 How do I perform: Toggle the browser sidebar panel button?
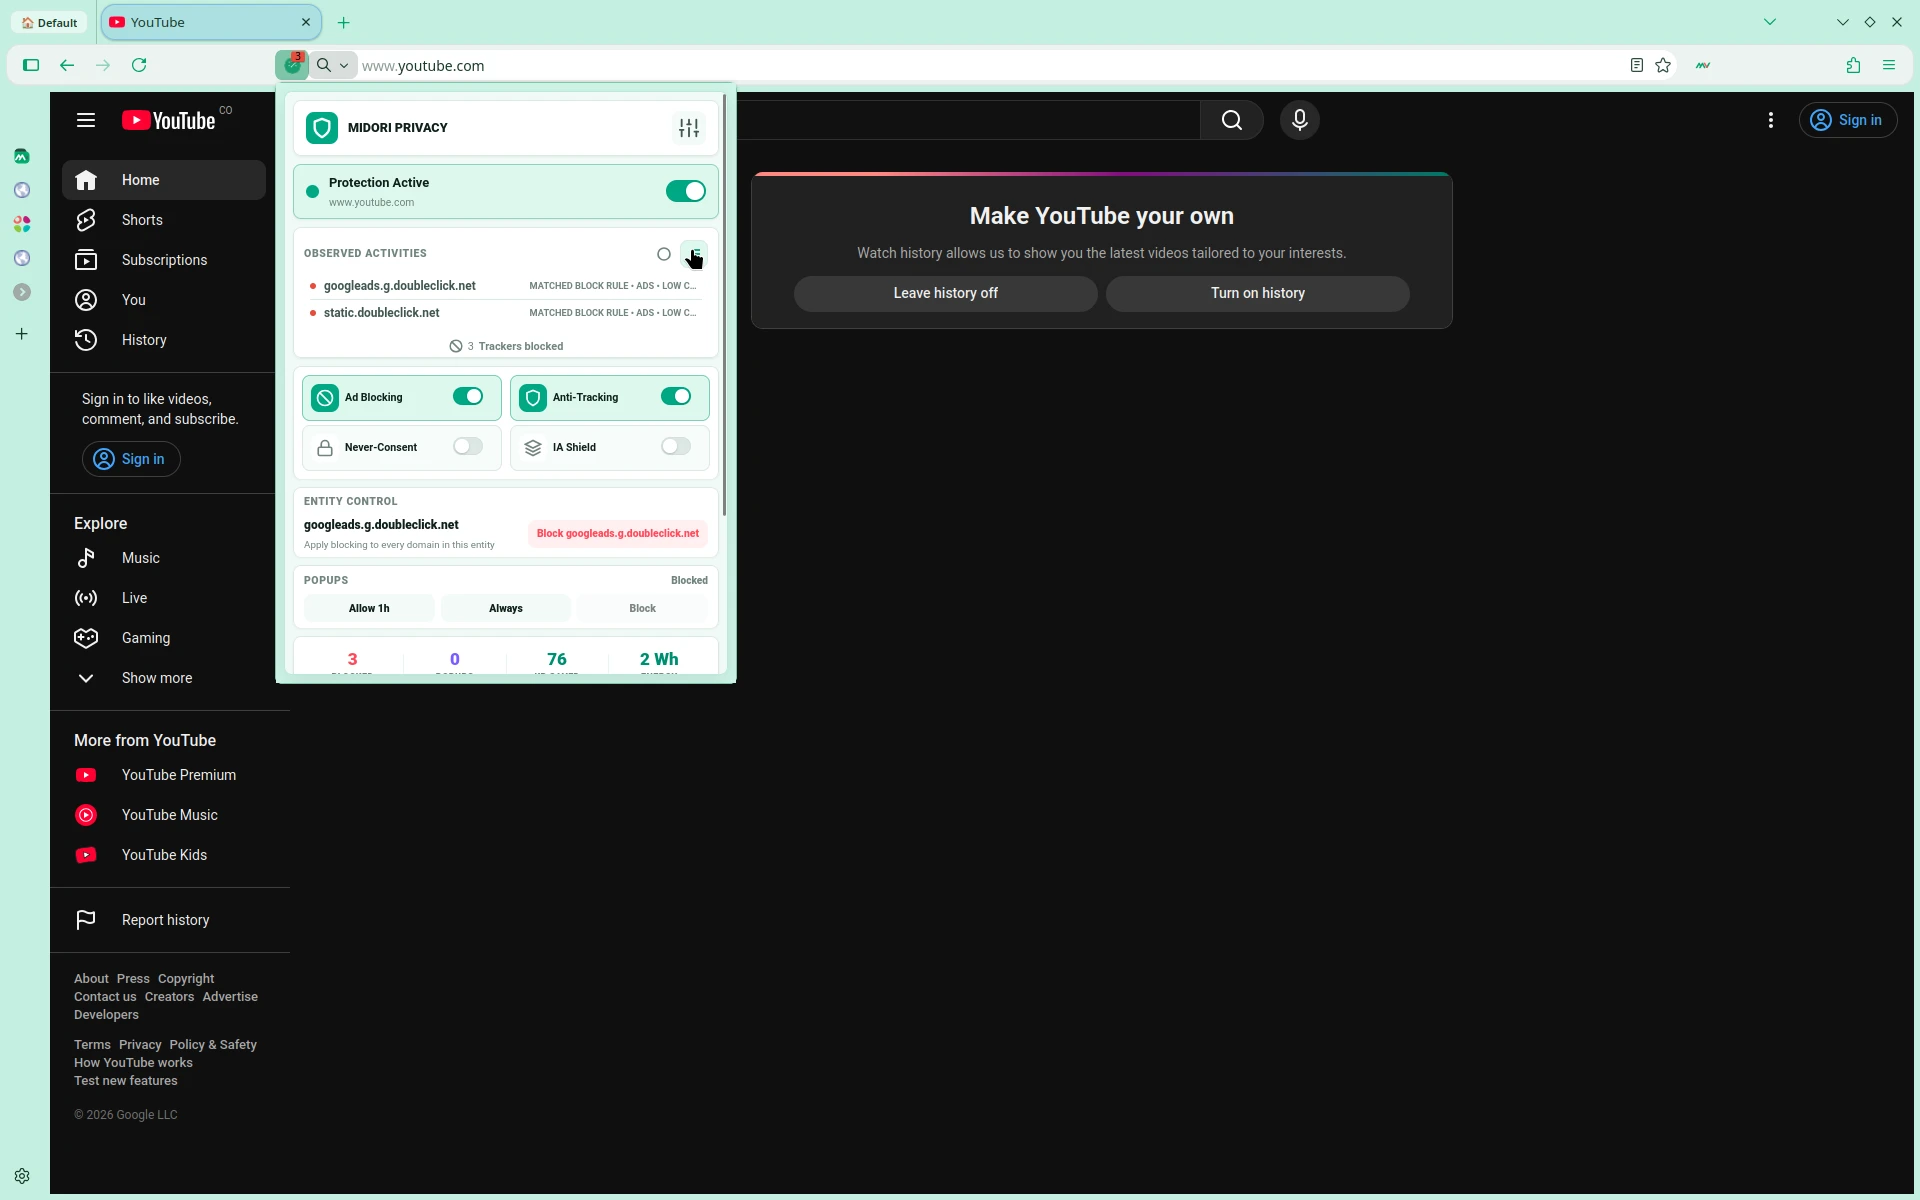click(31, 66)
